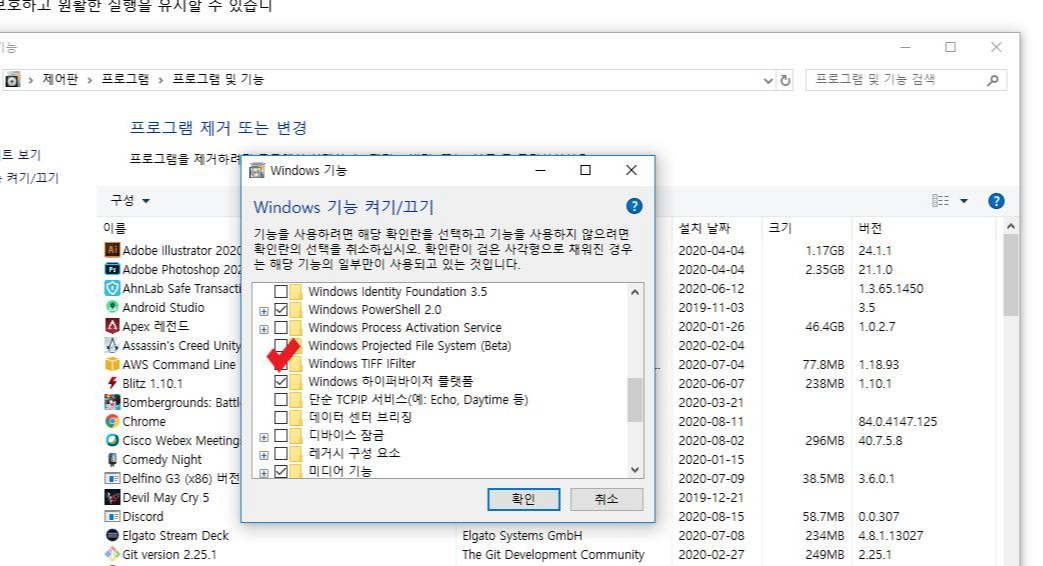Open the view options dropdown arrow
Image resolution: width=1043 pixels, height=566 pixels.
[x=963, y=201]
